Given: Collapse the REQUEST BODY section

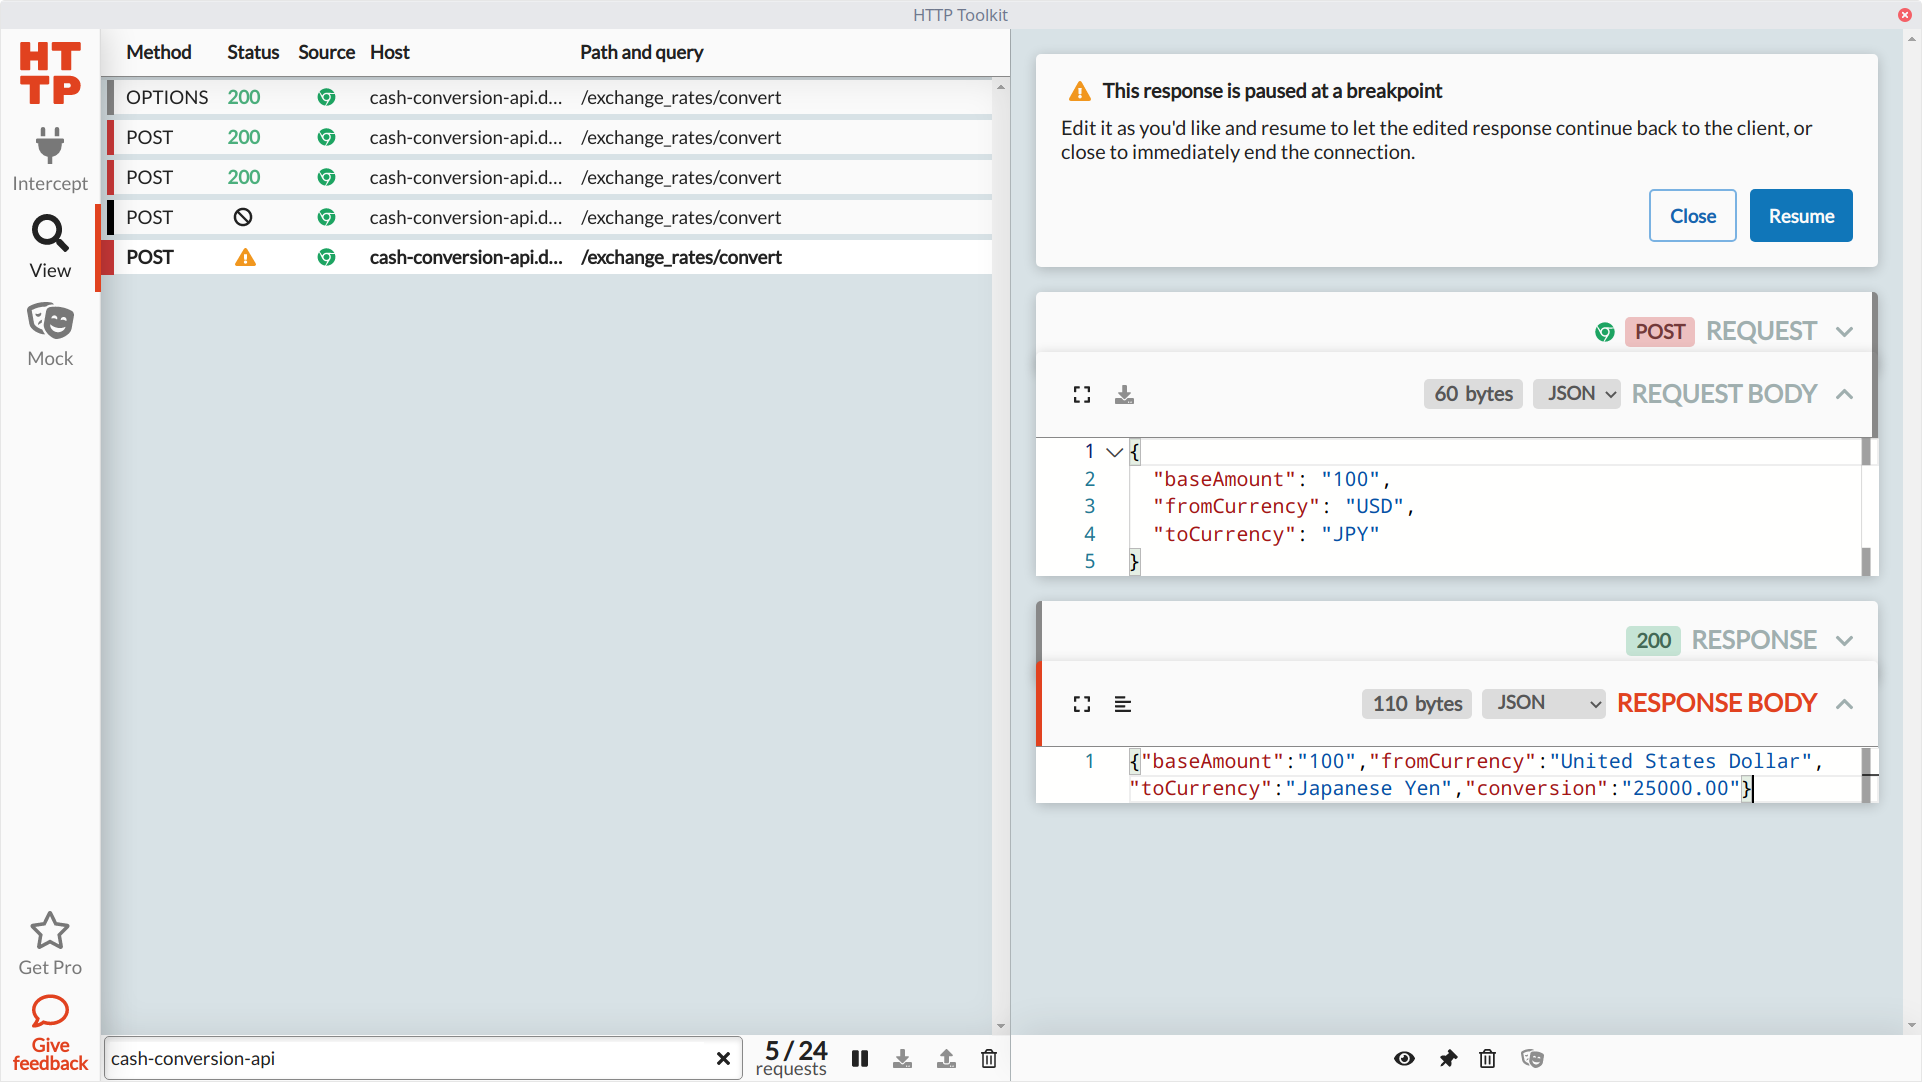Looking at the screenshot, I should click(1845, 394).
